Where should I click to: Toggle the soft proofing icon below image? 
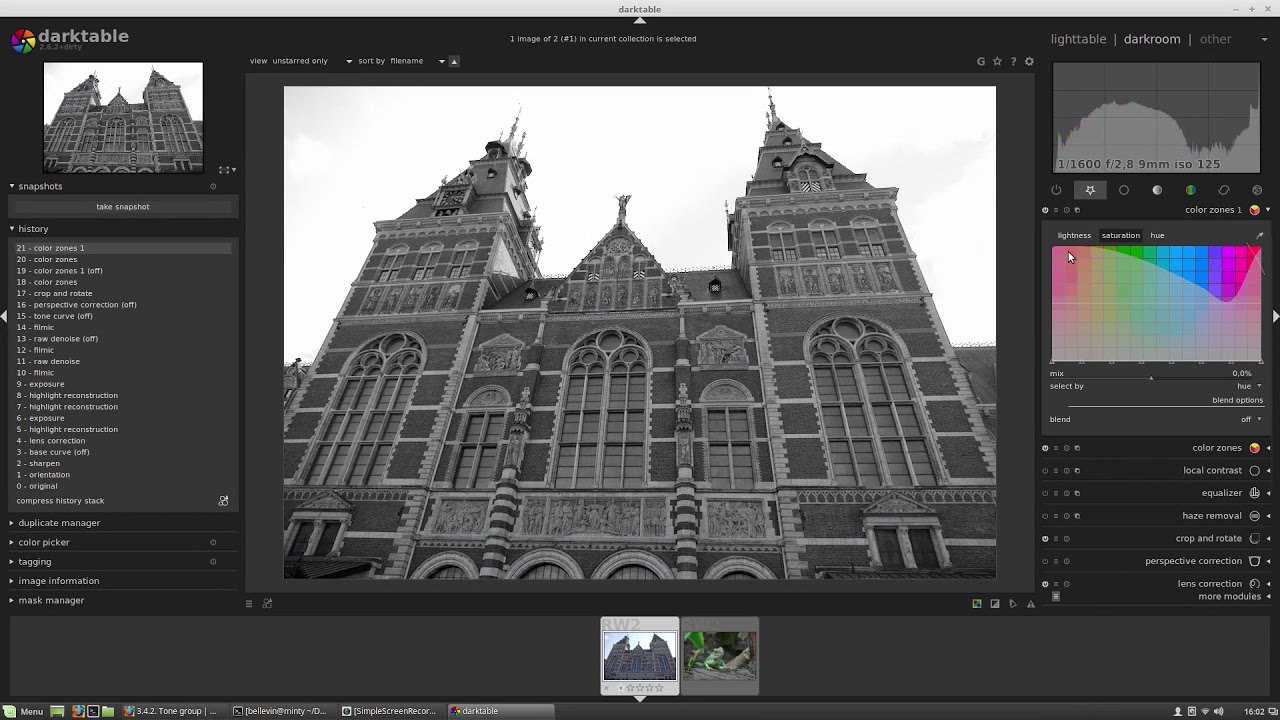1013,604
